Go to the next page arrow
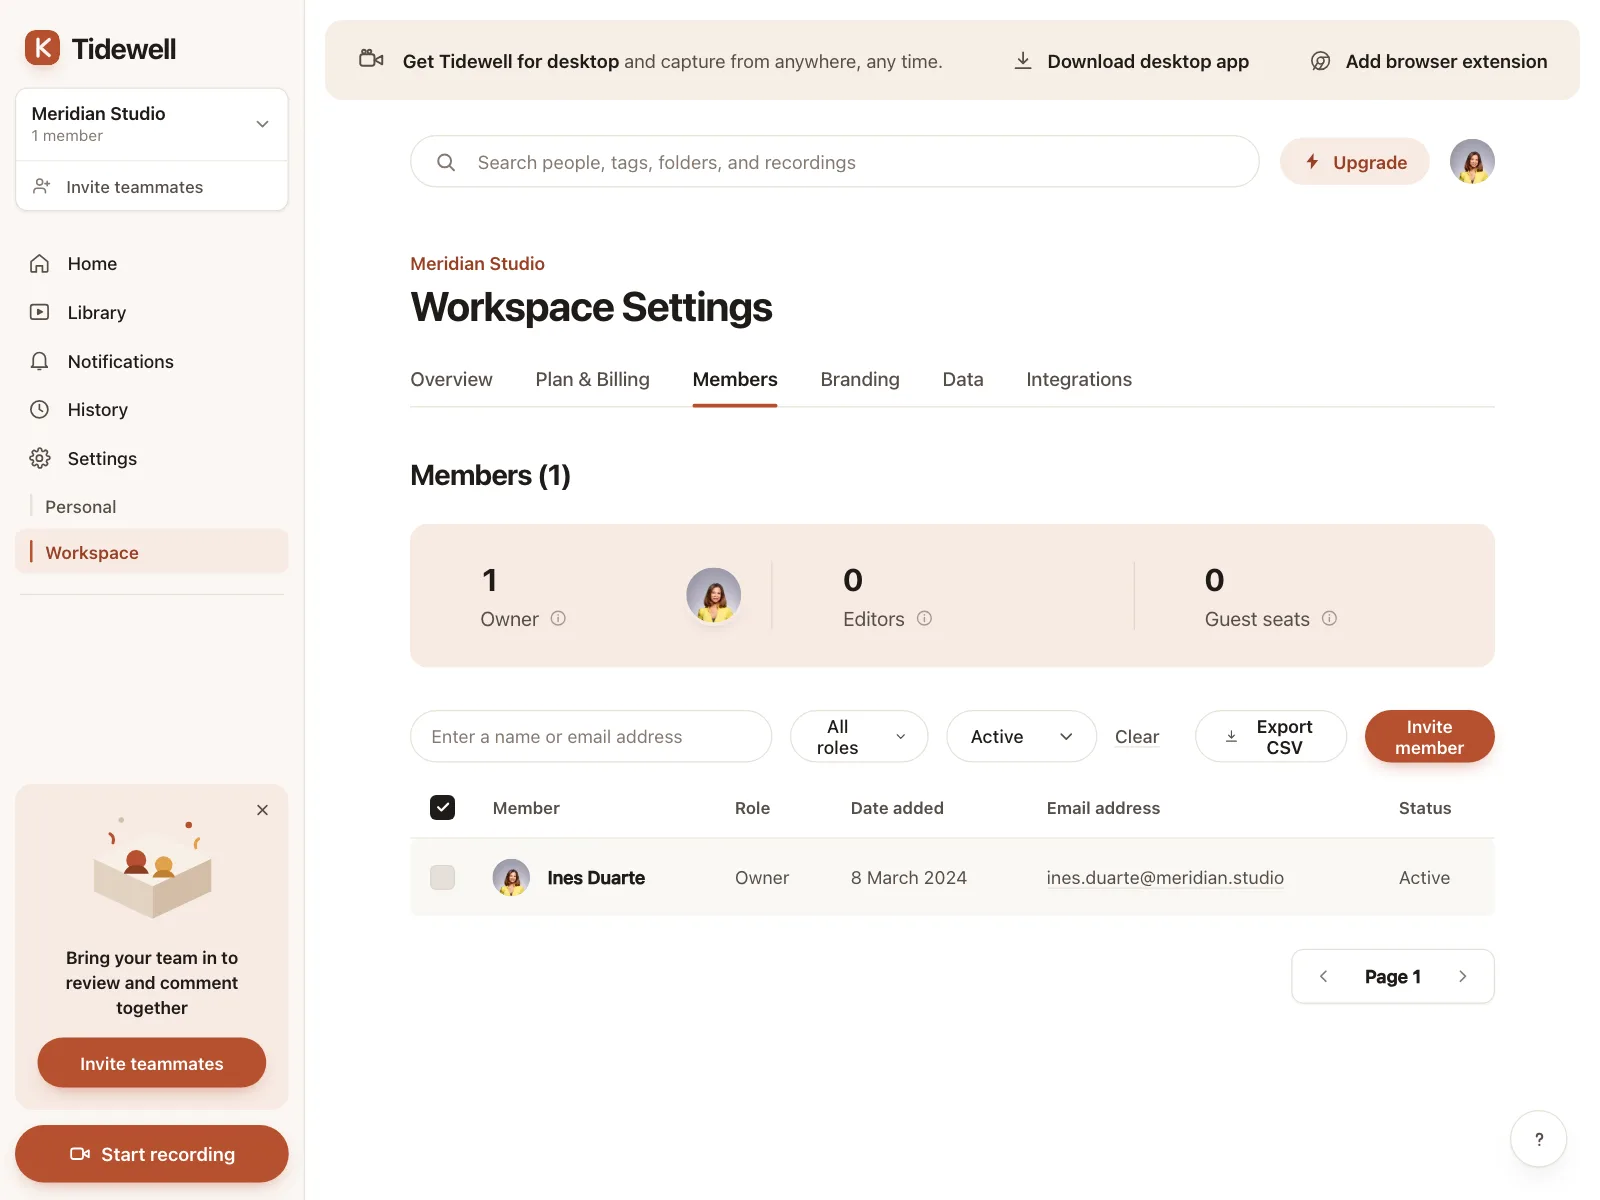The width and height of the screenshot is (1600, 1200). pos(1463,976)
